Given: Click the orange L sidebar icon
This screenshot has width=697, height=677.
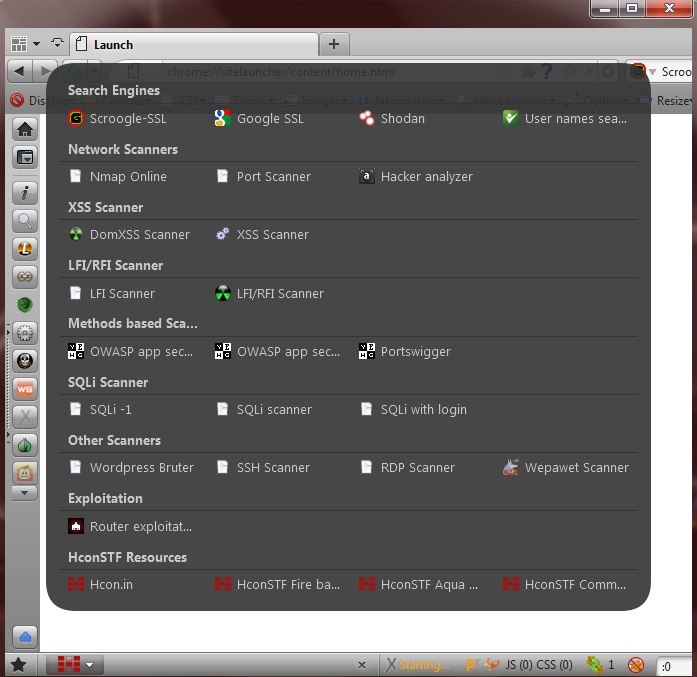Looking at the screenshot, I should click(x=25, y=249).
